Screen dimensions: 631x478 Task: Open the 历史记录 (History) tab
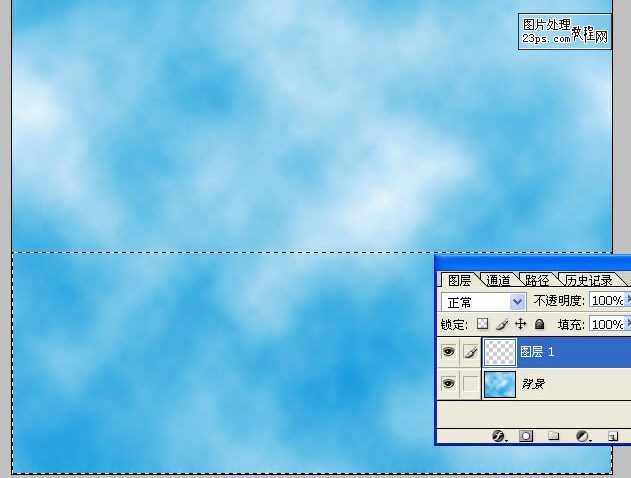[x=589, y=280]
